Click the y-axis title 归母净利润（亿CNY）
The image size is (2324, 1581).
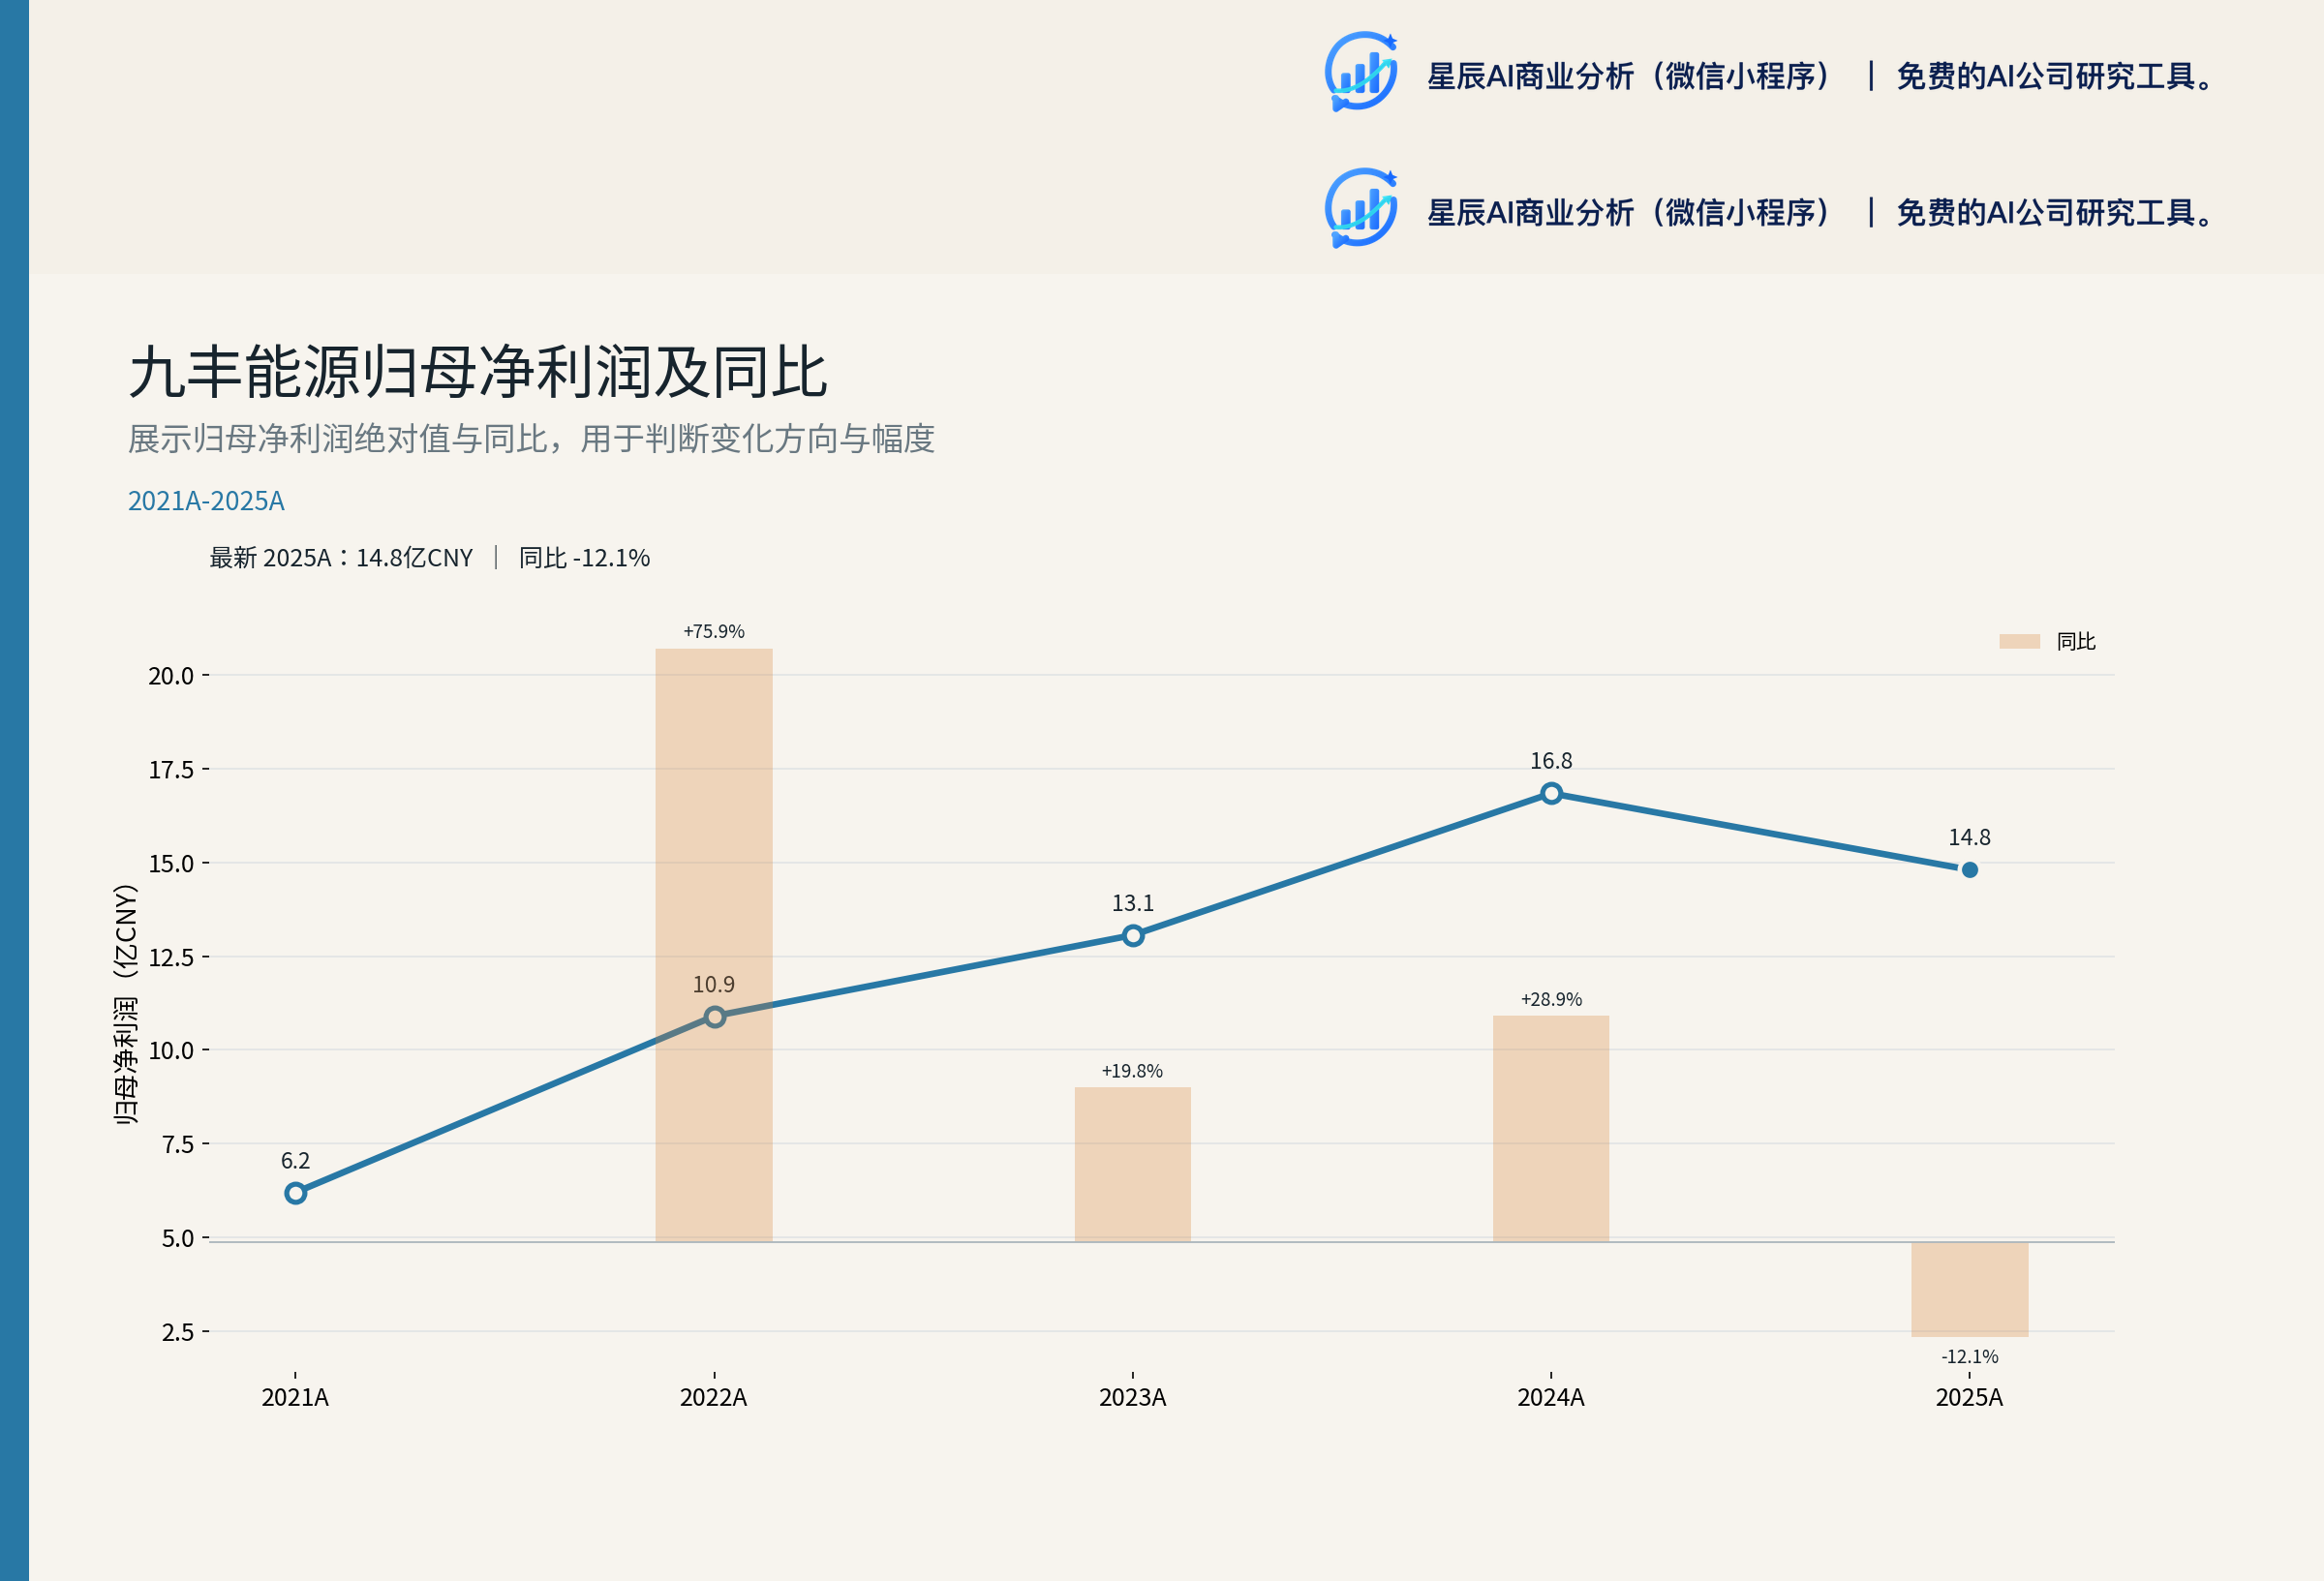point(125,1004)
